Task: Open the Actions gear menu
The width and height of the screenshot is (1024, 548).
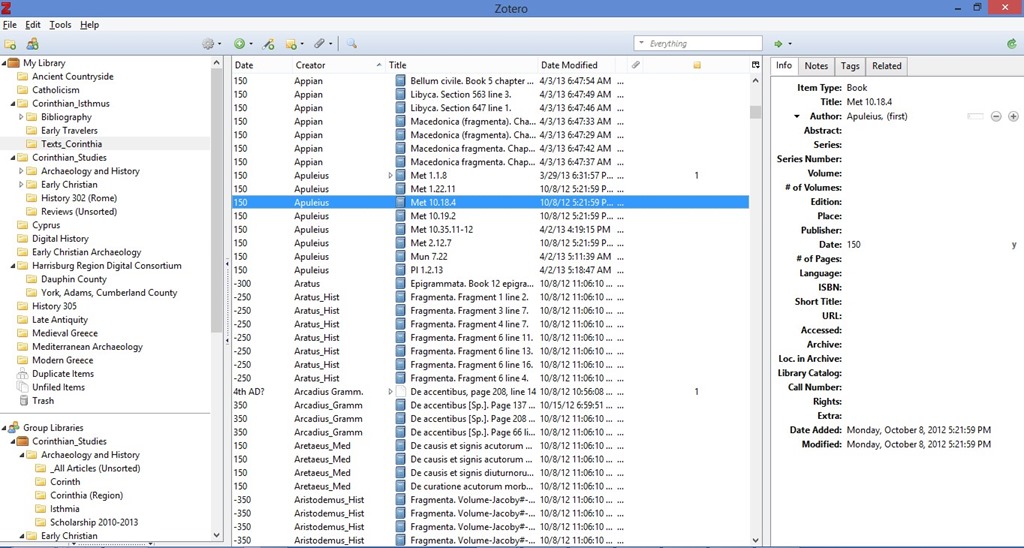Action: (210, 44)
